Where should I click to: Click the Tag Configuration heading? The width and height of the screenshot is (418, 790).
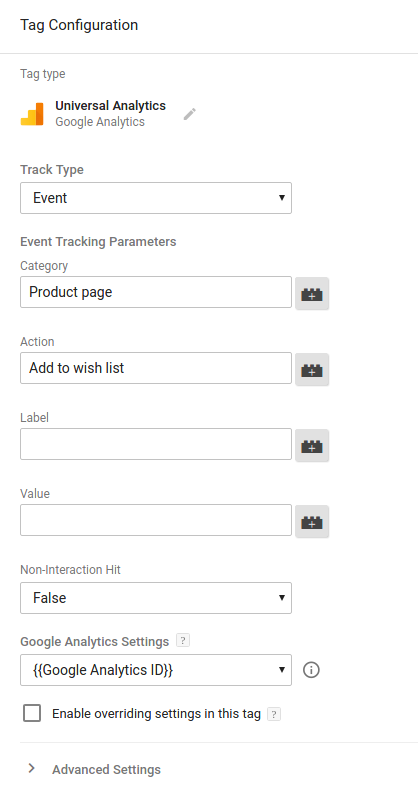point(79,25)
